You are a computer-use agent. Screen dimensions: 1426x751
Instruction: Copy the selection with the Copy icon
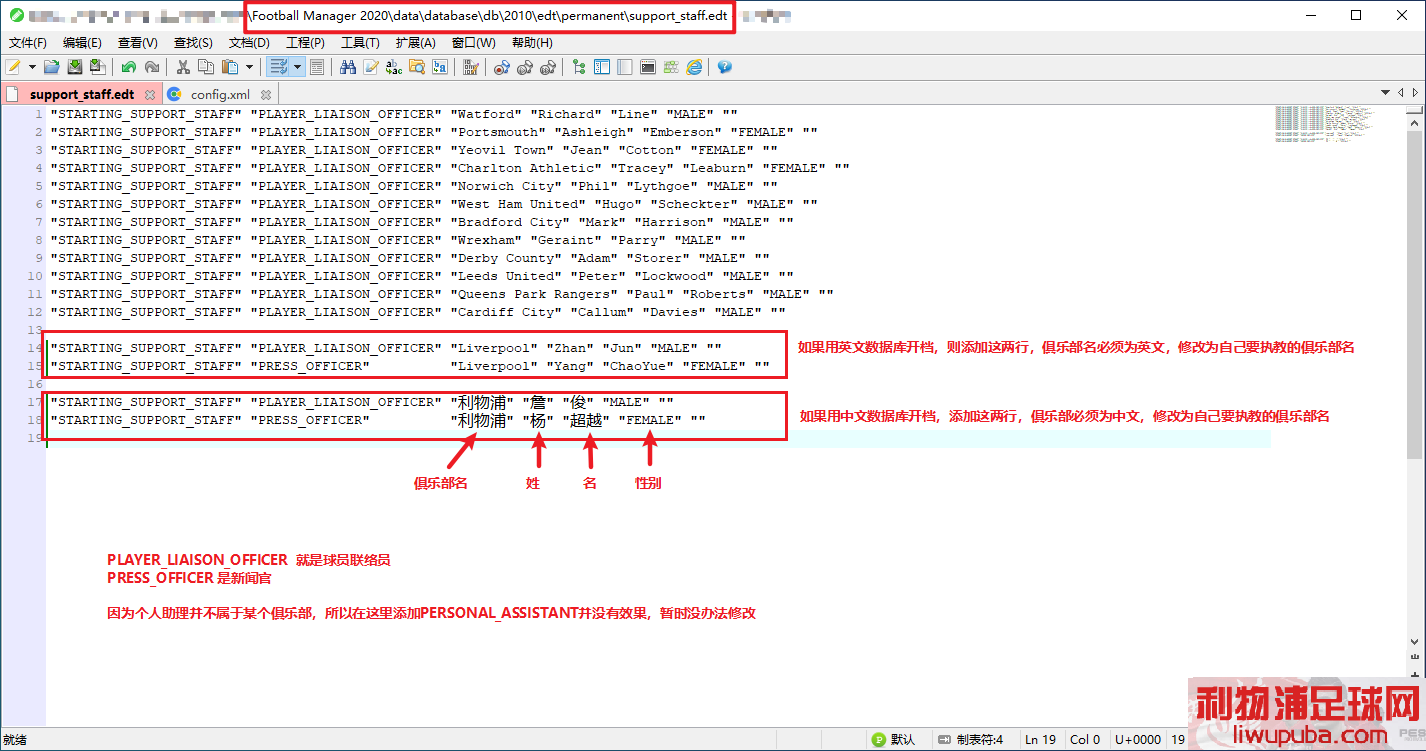[206, 67]
